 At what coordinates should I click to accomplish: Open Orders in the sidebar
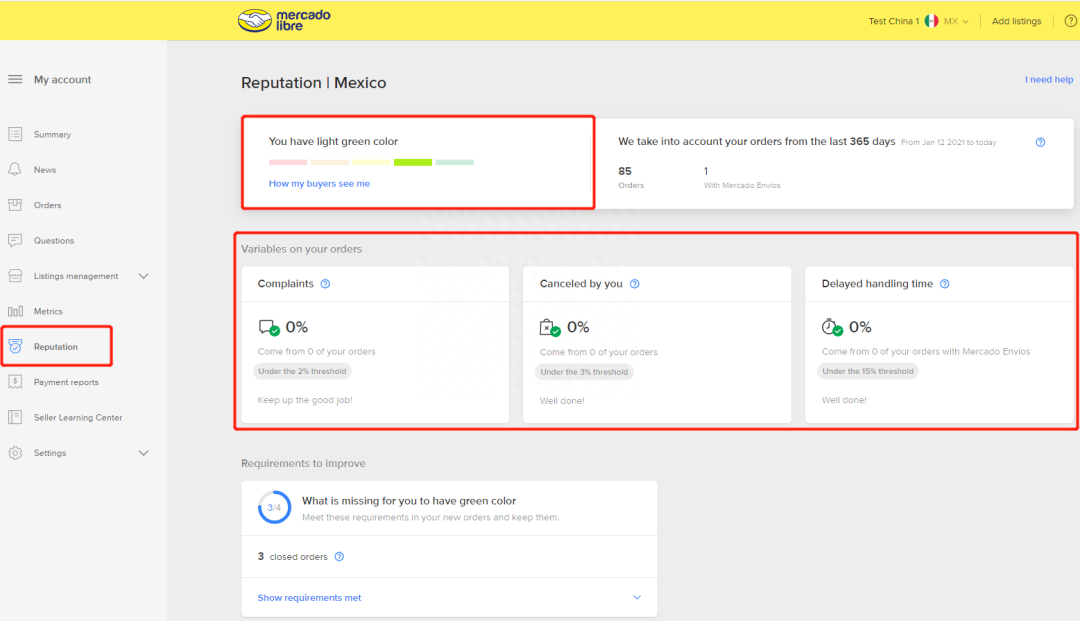[x=48, y=205]
